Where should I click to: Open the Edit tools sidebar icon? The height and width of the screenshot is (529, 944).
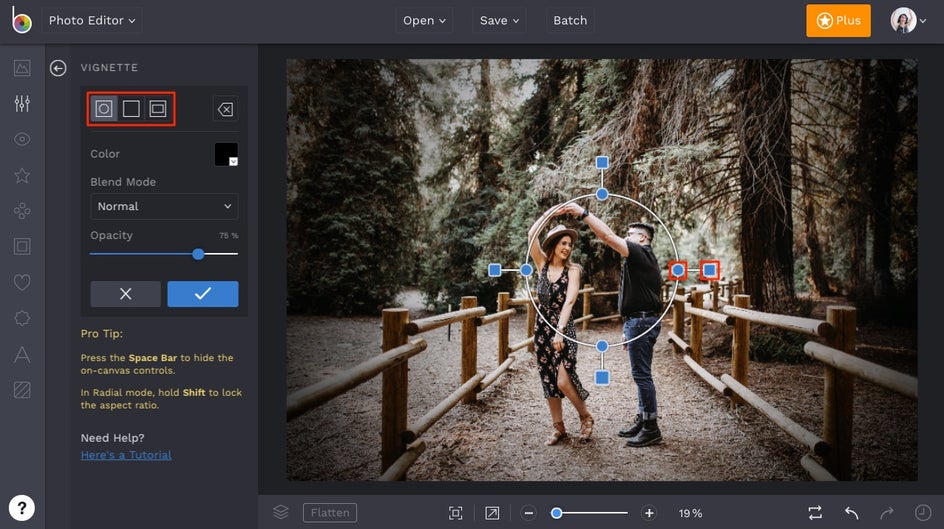click(x=22, y=104)
